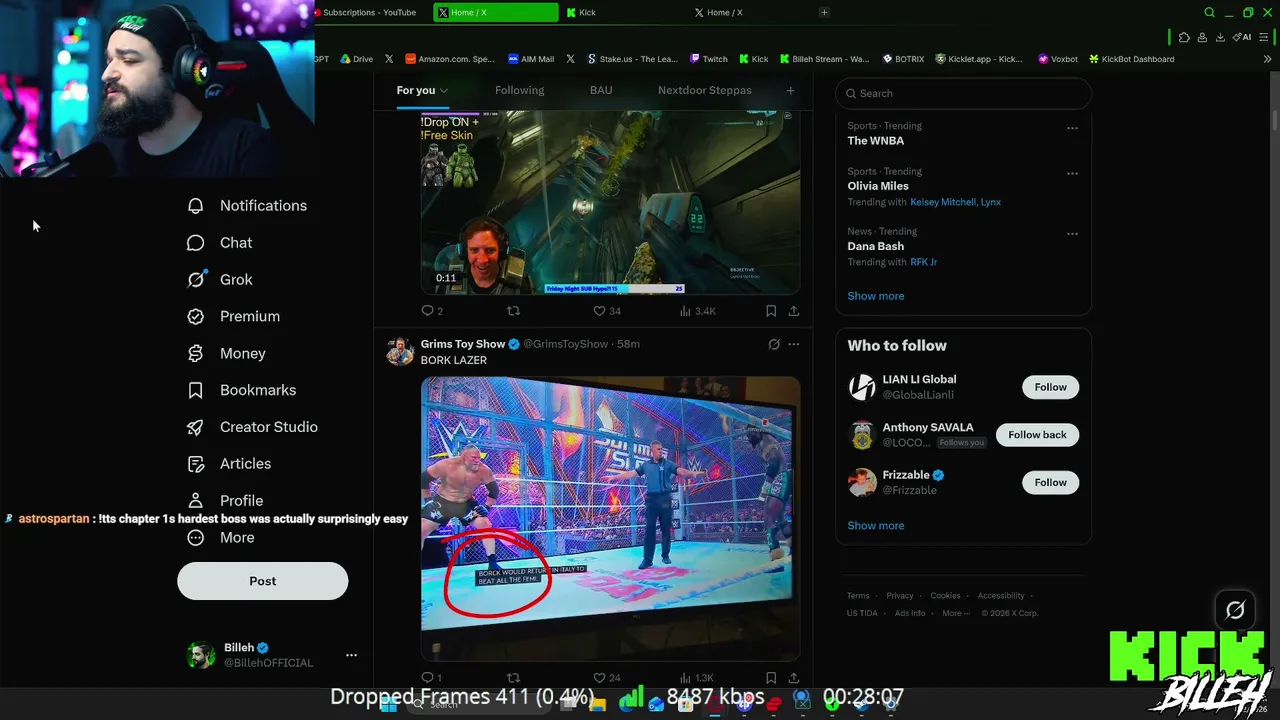Open browser search icon in title bar
1280x720 pixels.
1209,13
